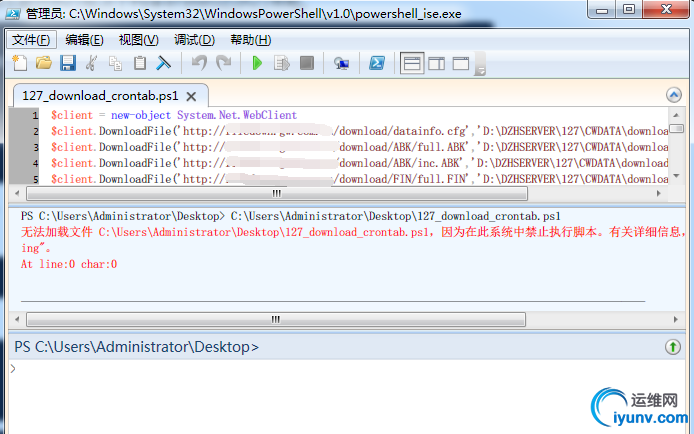Click the output line running 127_download_crontab.ps1
The height and width of the screenshot is (434, 694).
[290, 216]
